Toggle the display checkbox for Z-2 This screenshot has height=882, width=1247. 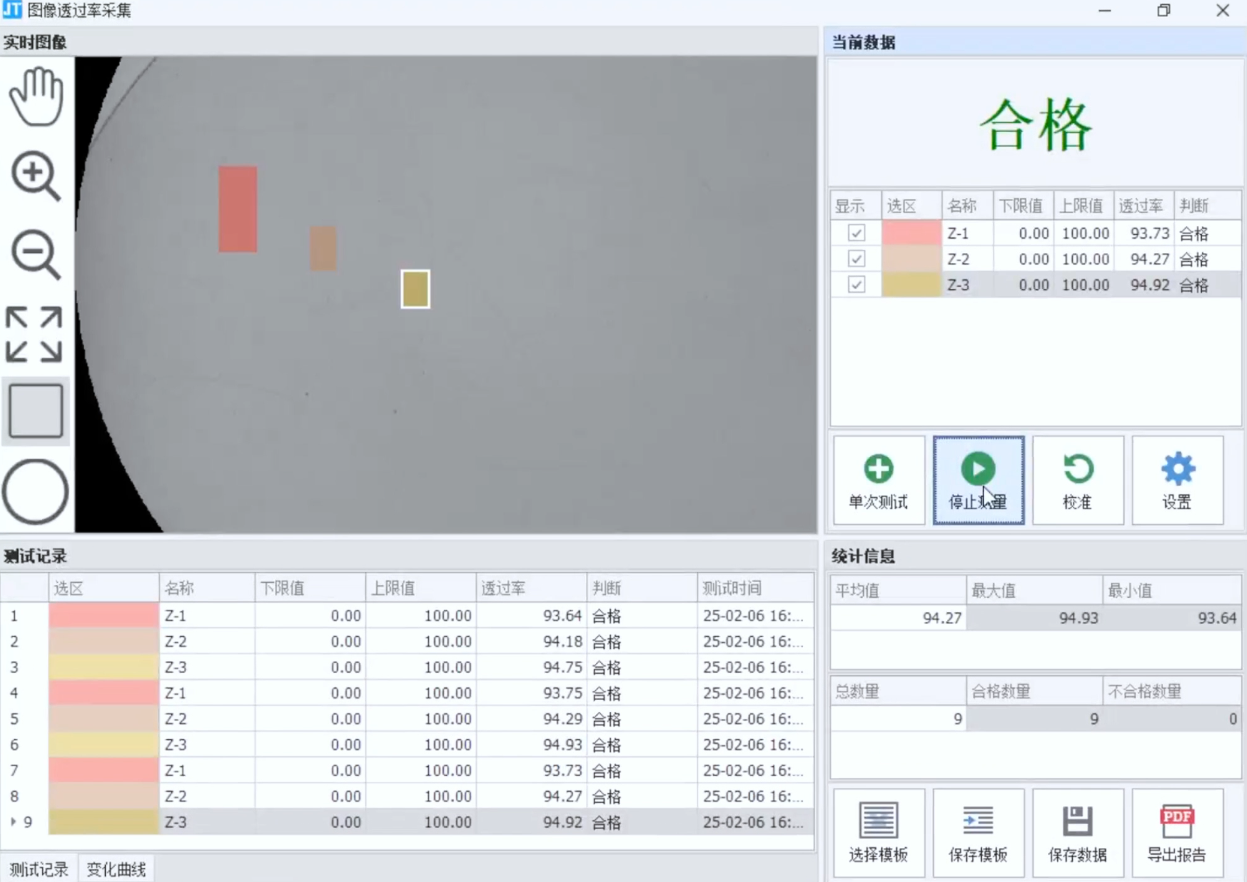click(x=856, y=259)
